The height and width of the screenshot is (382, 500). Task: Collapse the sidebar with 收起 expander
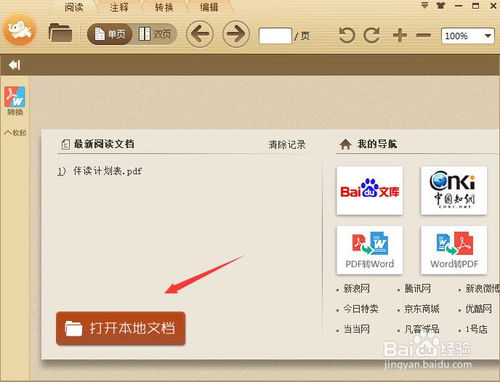(x=15, y=133)
